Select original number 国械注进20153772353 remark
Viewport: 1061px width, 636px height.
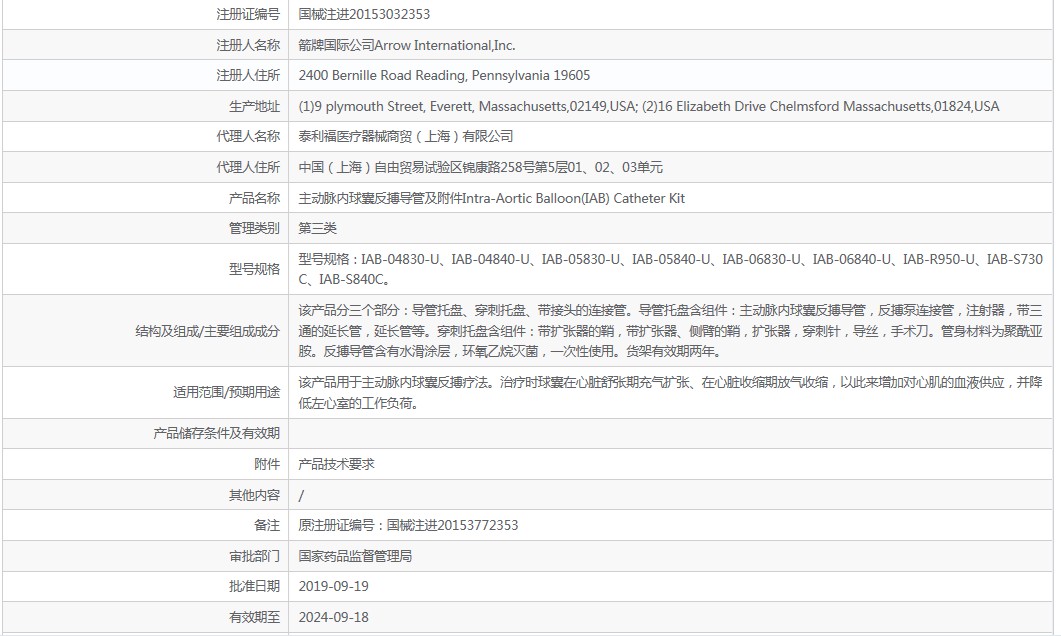[408, 526]
